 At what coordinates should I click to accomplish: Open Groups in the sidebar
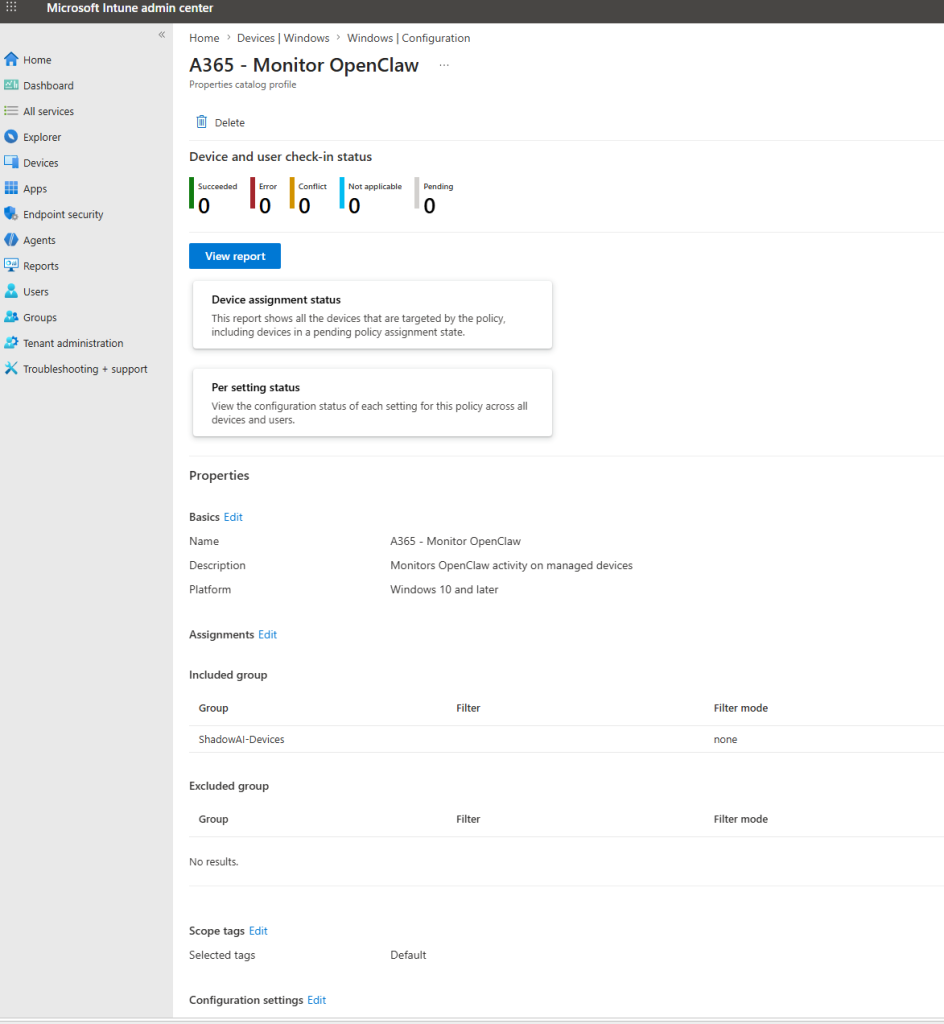click(40, 317)
